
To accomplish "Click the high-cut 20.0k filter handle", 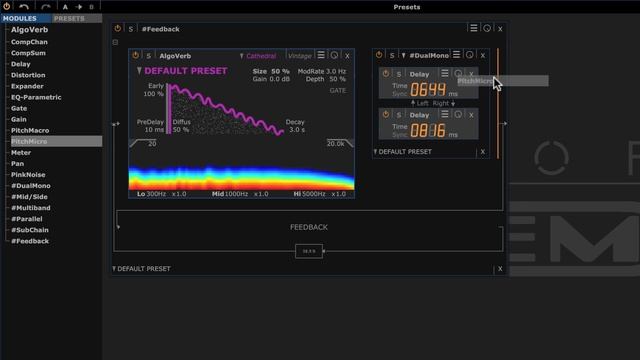I will (340, 143).
